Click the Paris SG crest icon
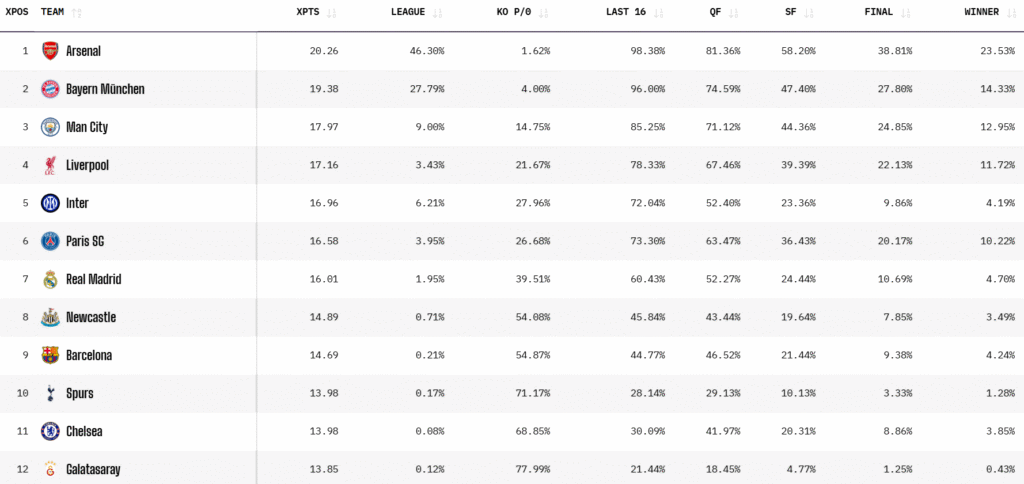Screen dimensions: 1024x484 [50, 241]
